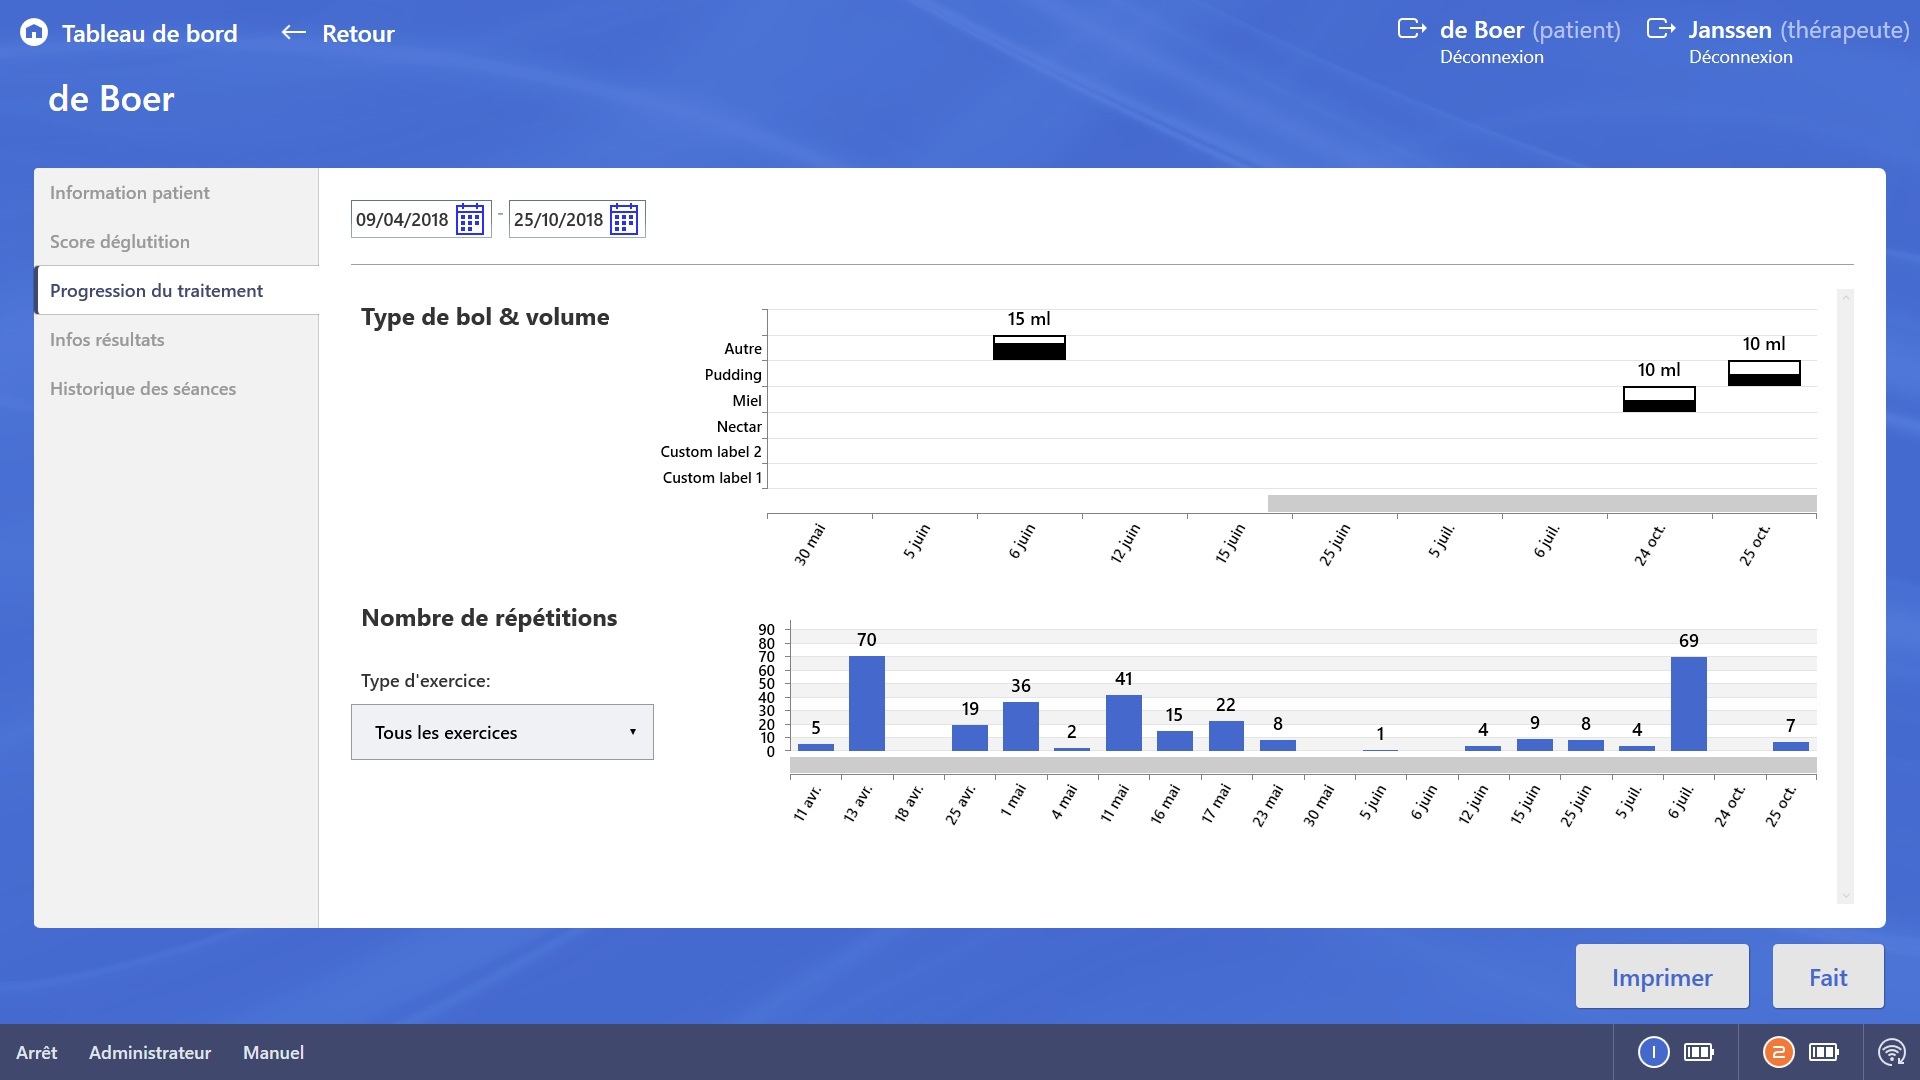Click the 69 repetitions bar for 6 juil.
The image size is (1920, 1080).
pyautogui.click(x=1689, y=704)
